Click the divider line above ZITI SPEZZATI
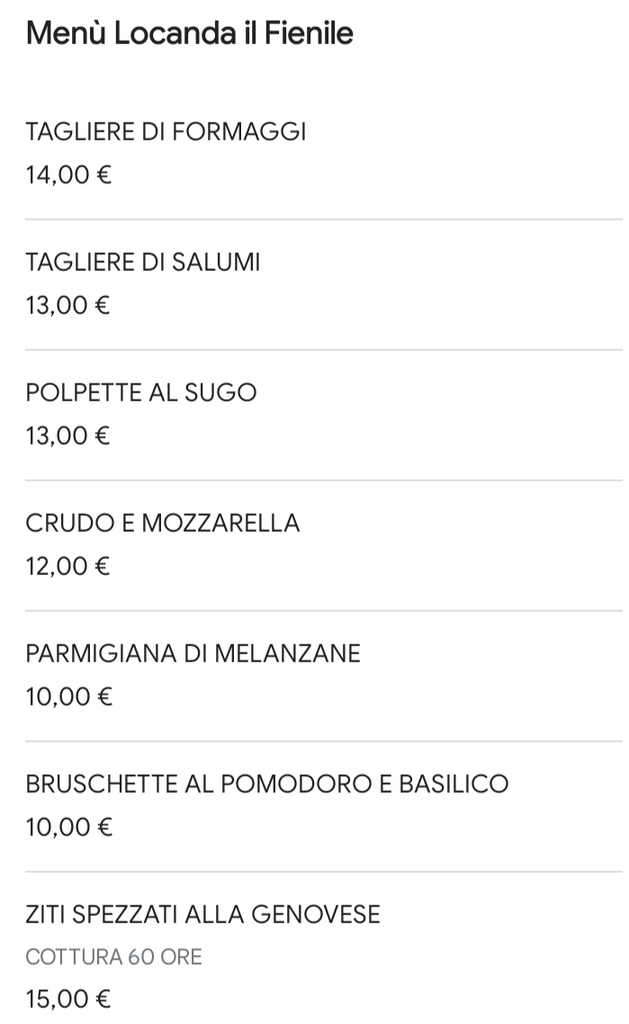This screenshot has height=1024, width=629. [x=324, y=871]
